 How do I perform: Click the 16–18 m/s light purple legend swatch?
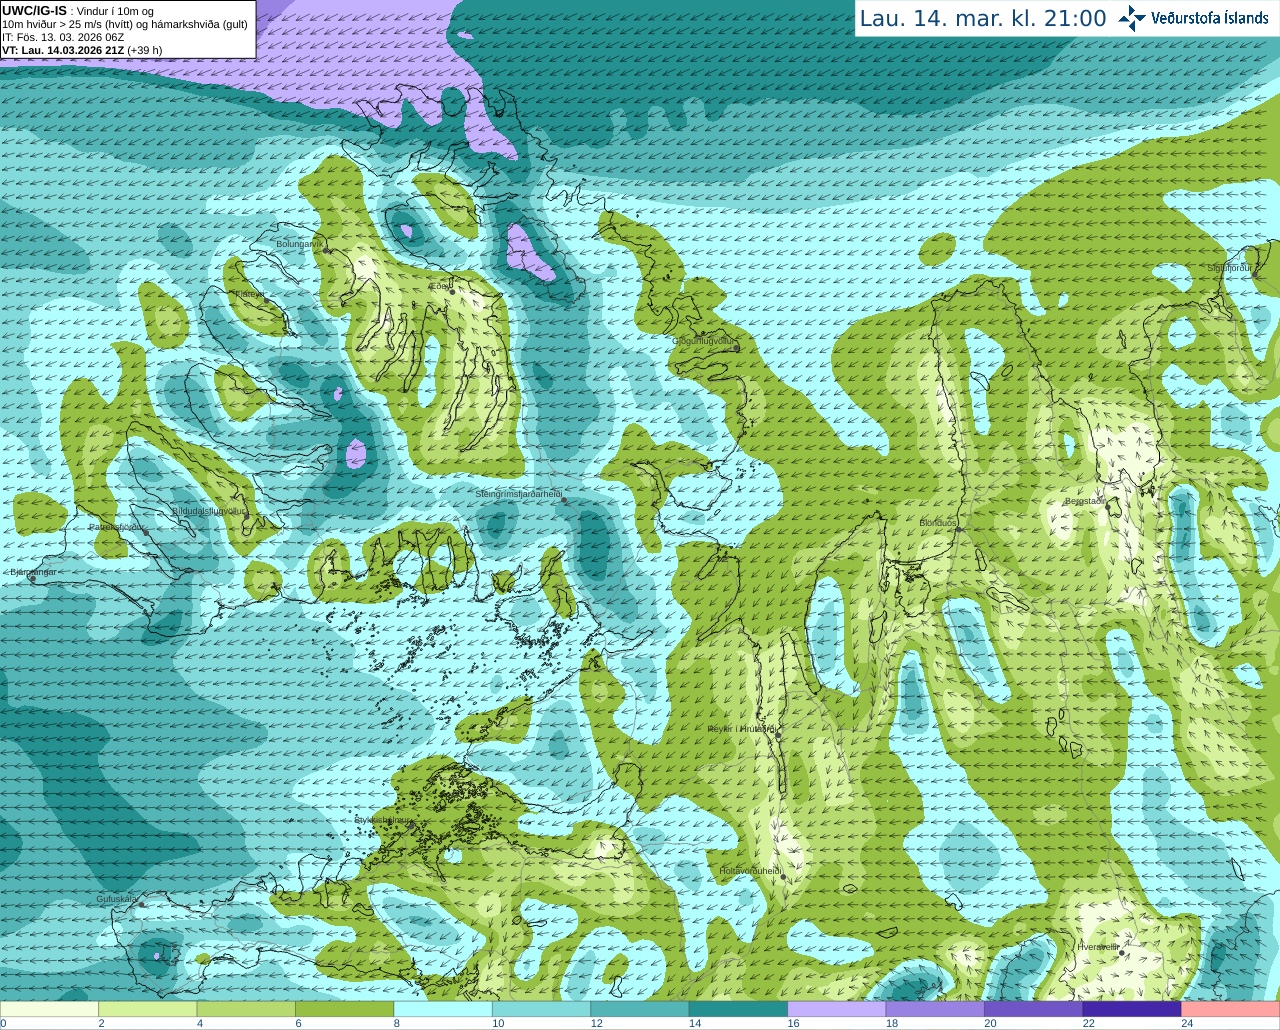point(837,1009)
